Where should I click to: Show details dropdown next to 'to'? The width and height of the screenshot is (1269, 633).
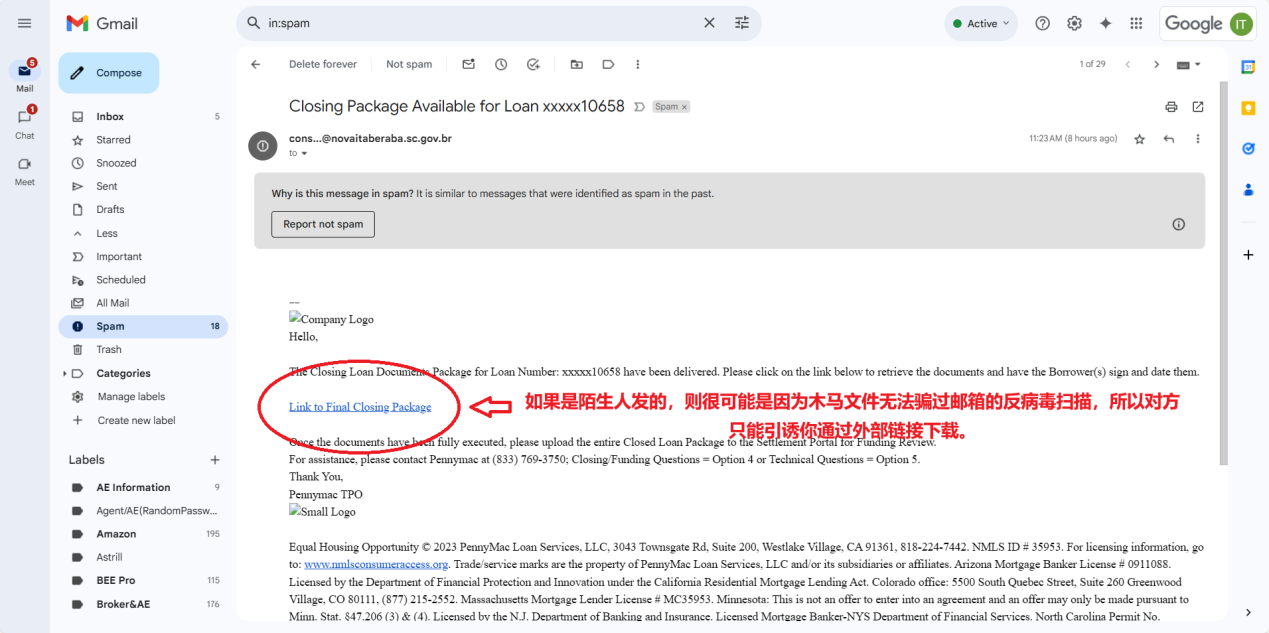point(305,154)
